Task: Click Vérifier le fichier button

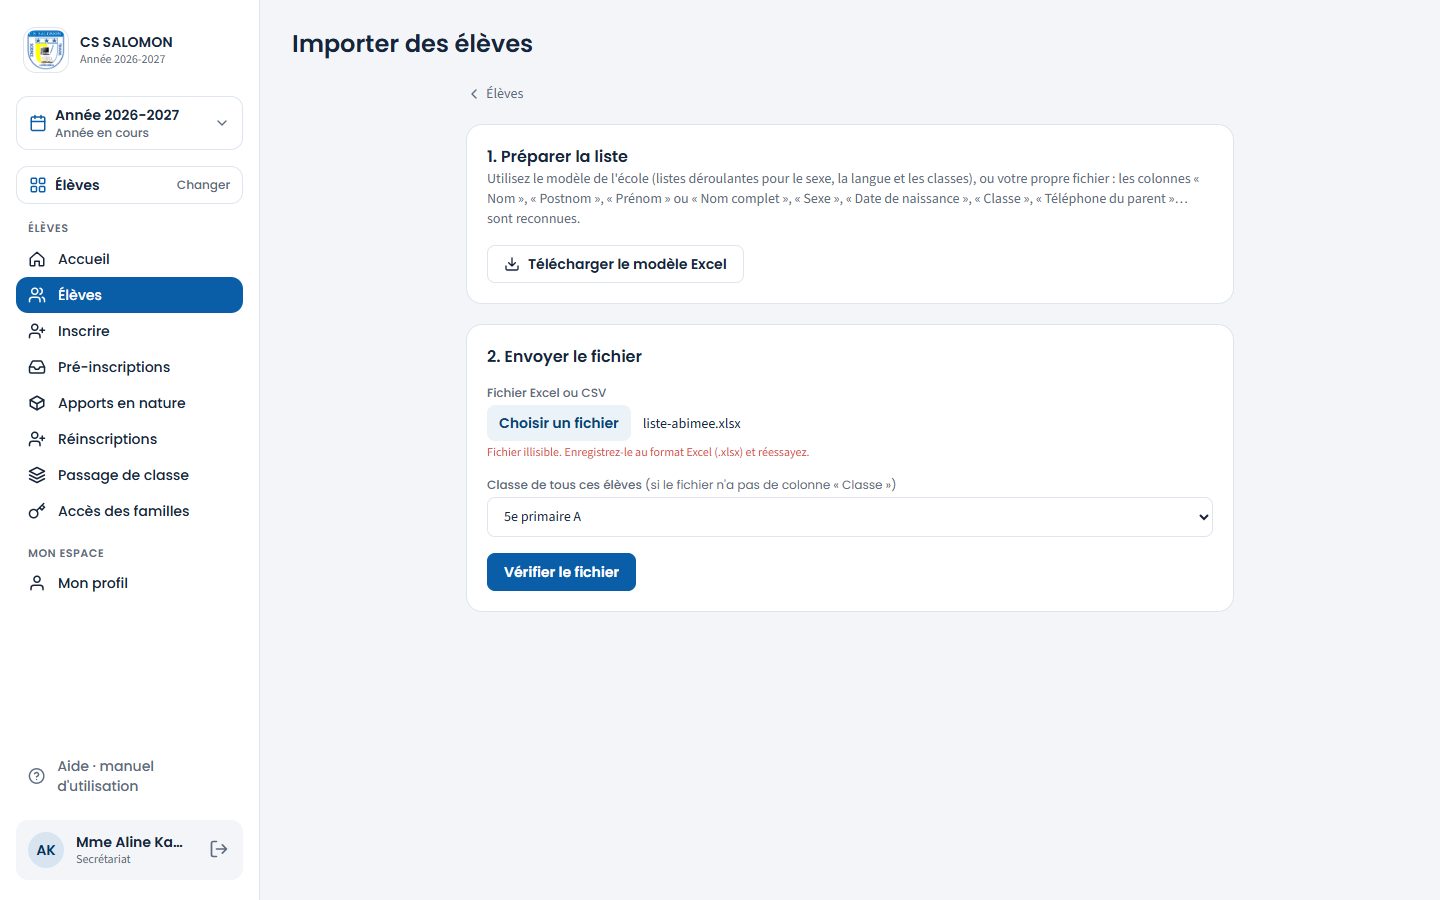Action: coord(561,572)
